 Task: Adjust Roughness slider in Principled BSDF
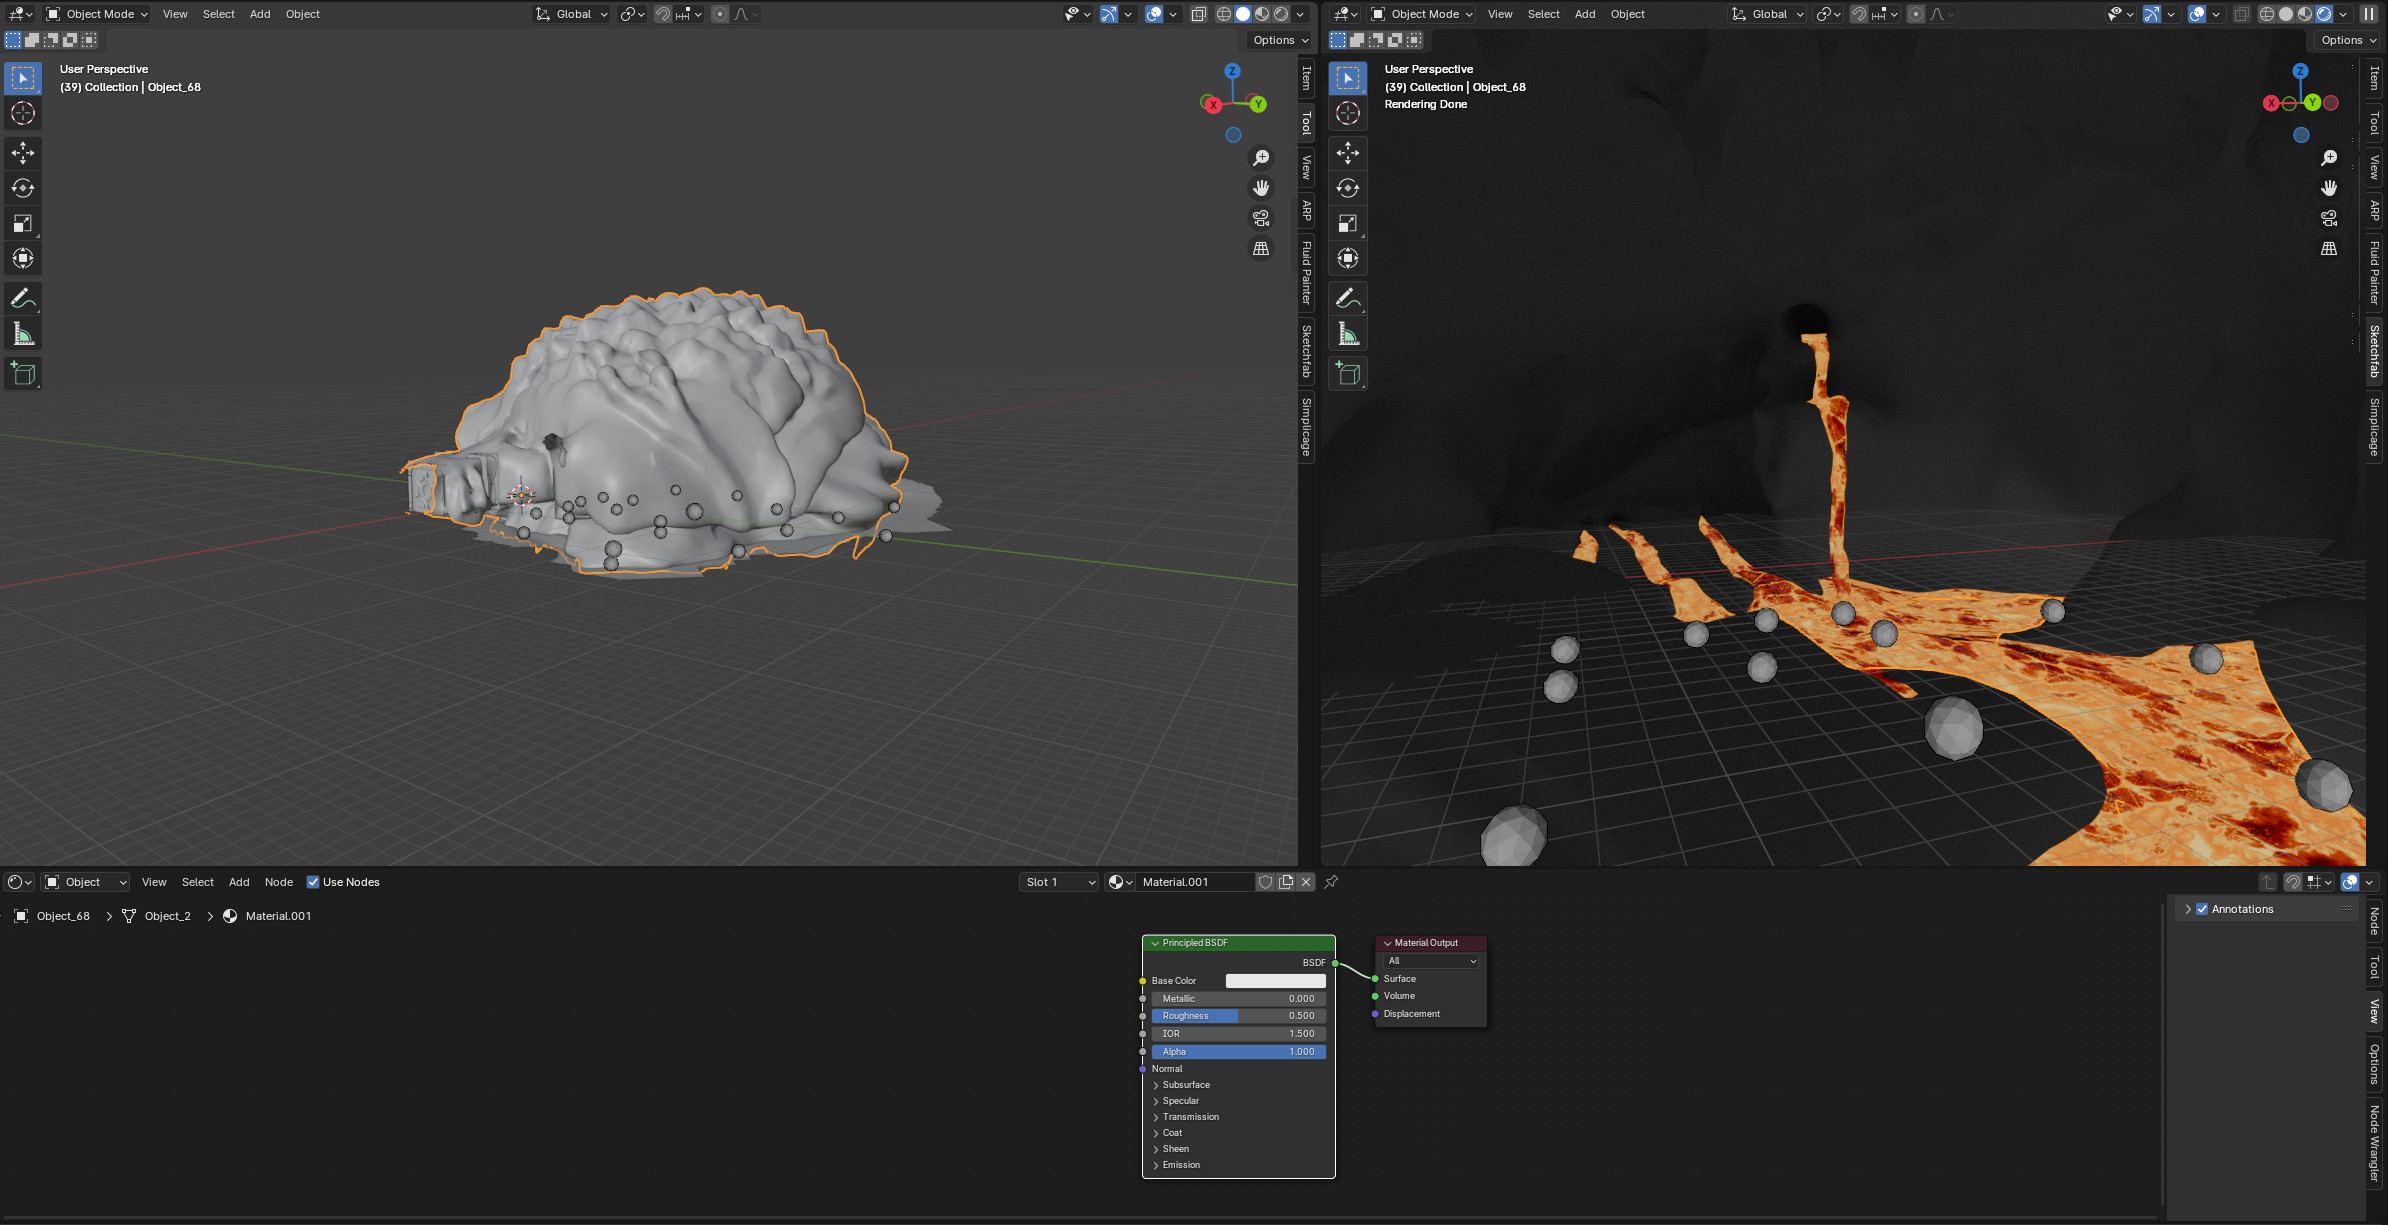click(x=1239, y=1016)
